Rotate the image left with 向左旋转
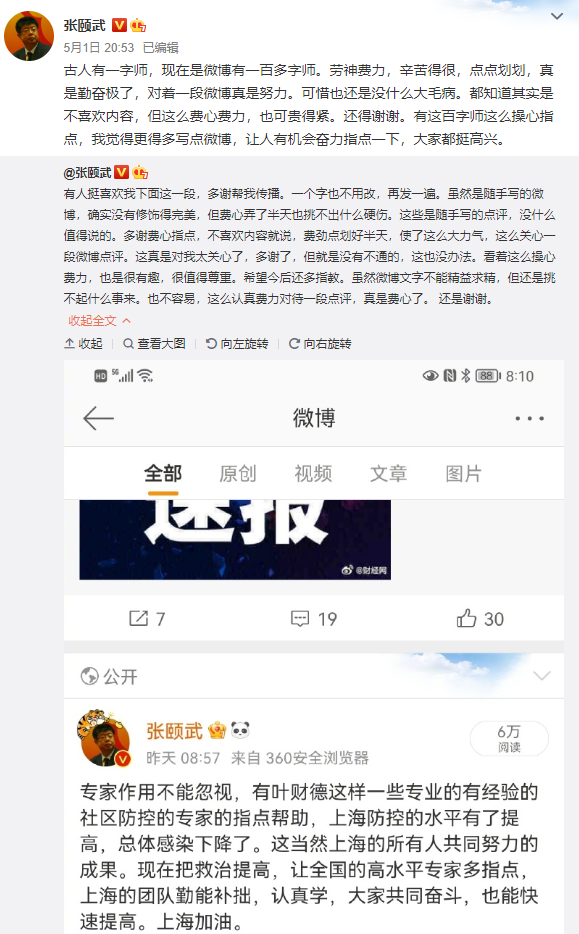Viewport: 579px width, 934px height. 237,344
